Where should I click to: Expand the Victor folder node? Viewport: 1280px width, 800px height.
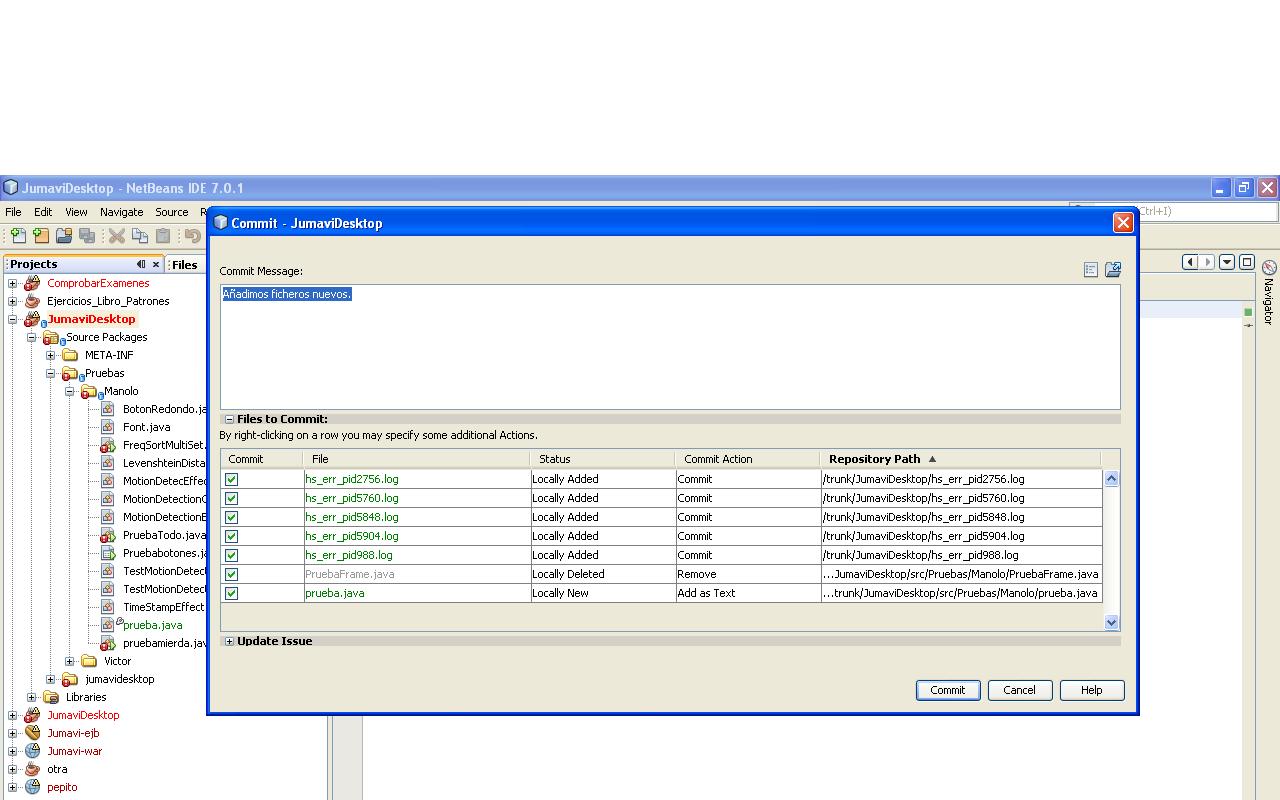click(x=68, y=661)
